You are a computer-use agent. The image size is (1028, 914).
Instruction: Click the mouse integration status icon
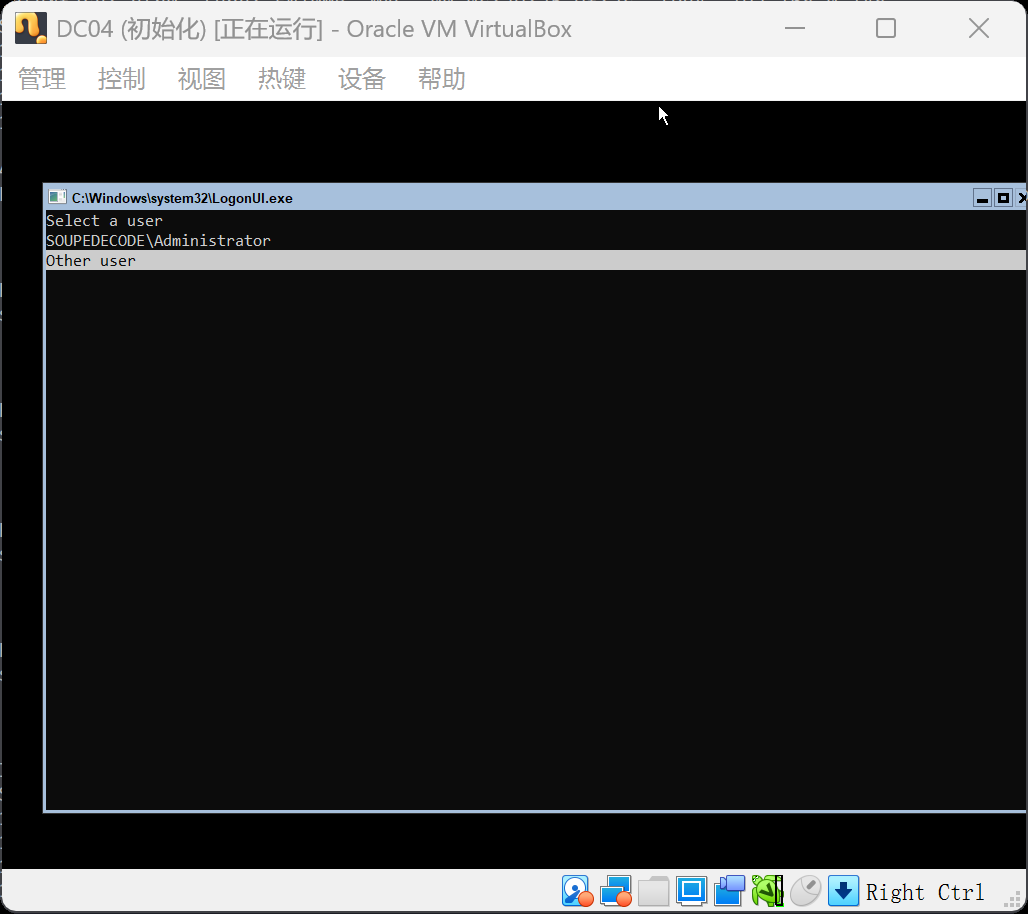coord(805,890)
